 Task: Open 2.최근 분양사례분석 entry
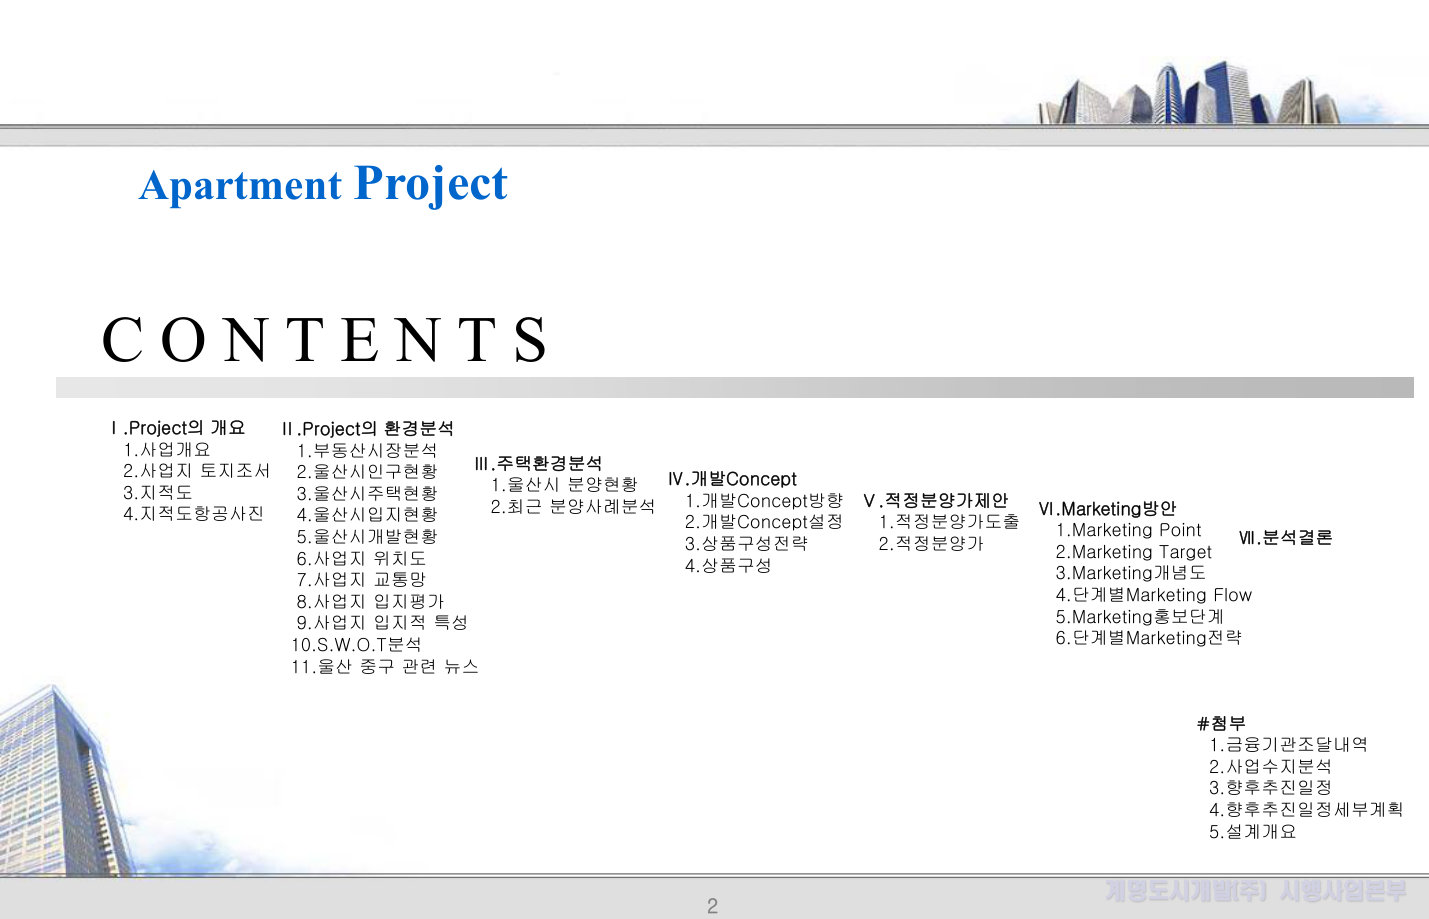573,507
